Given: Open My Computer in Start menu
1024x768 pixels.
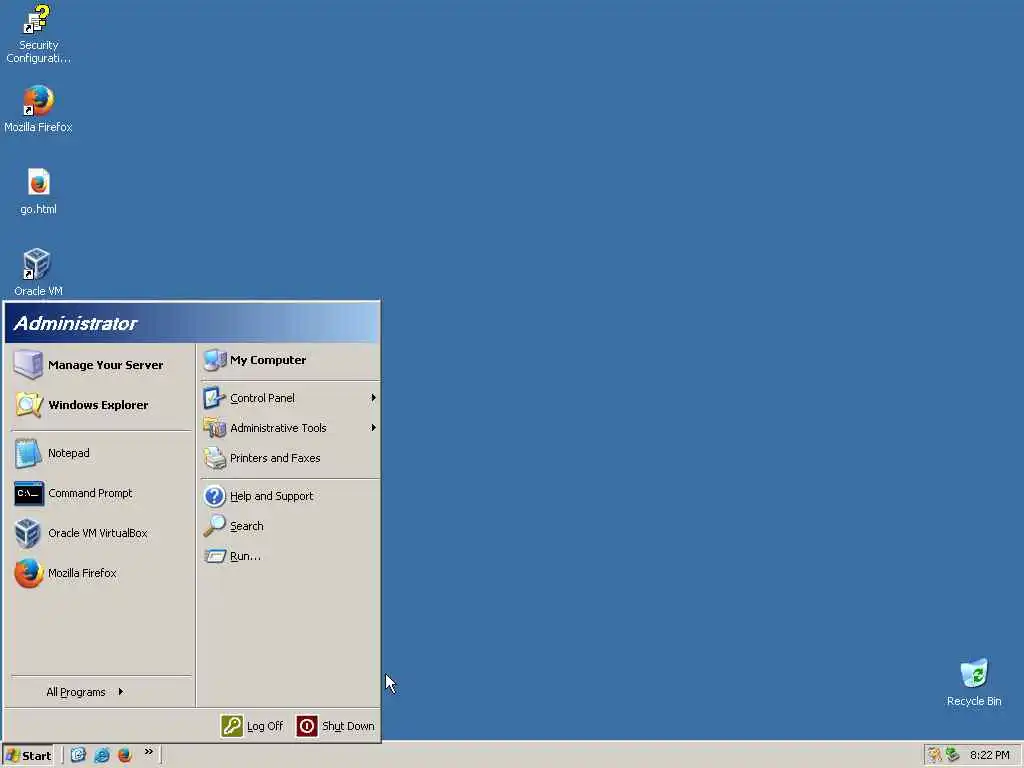Looking at the screenshot, I should click(x=289, y=360).
